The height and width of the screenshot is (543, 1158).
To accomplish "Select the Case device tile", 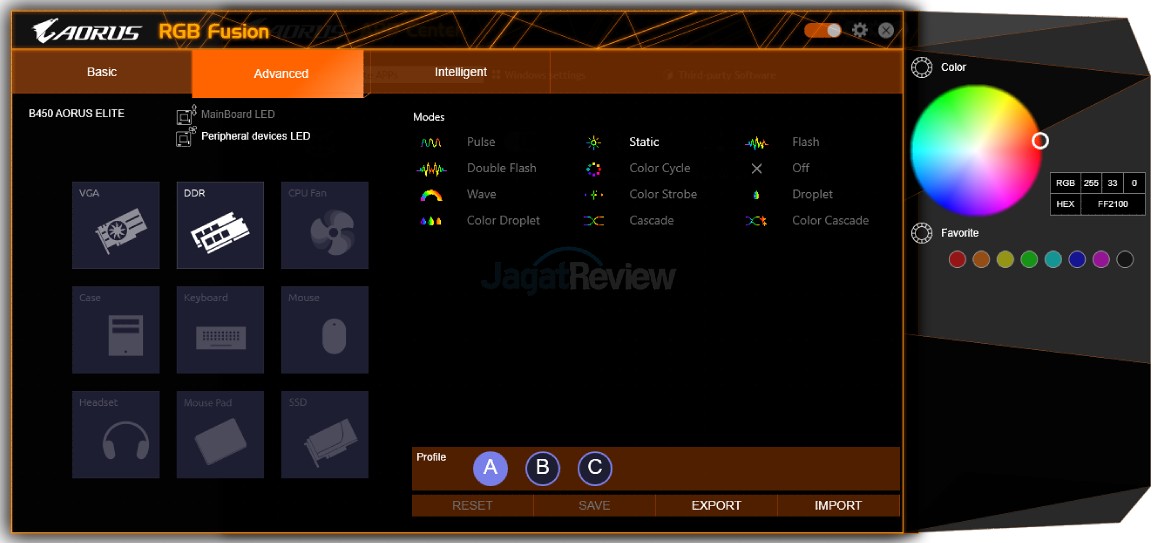I will (116, 329).
